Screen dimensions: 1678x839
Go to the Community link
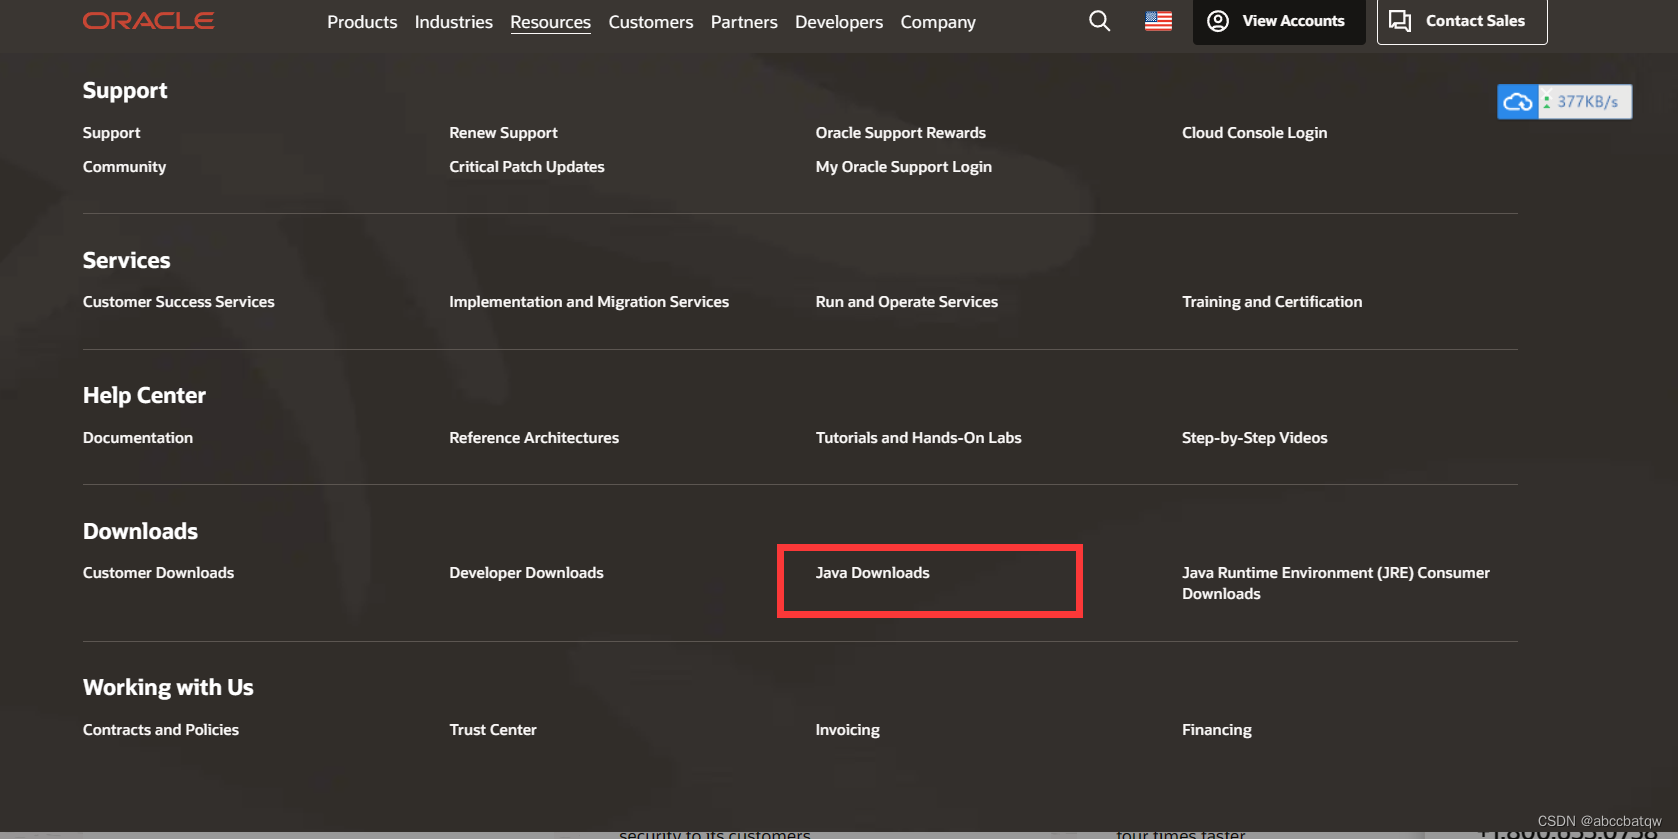125,167
